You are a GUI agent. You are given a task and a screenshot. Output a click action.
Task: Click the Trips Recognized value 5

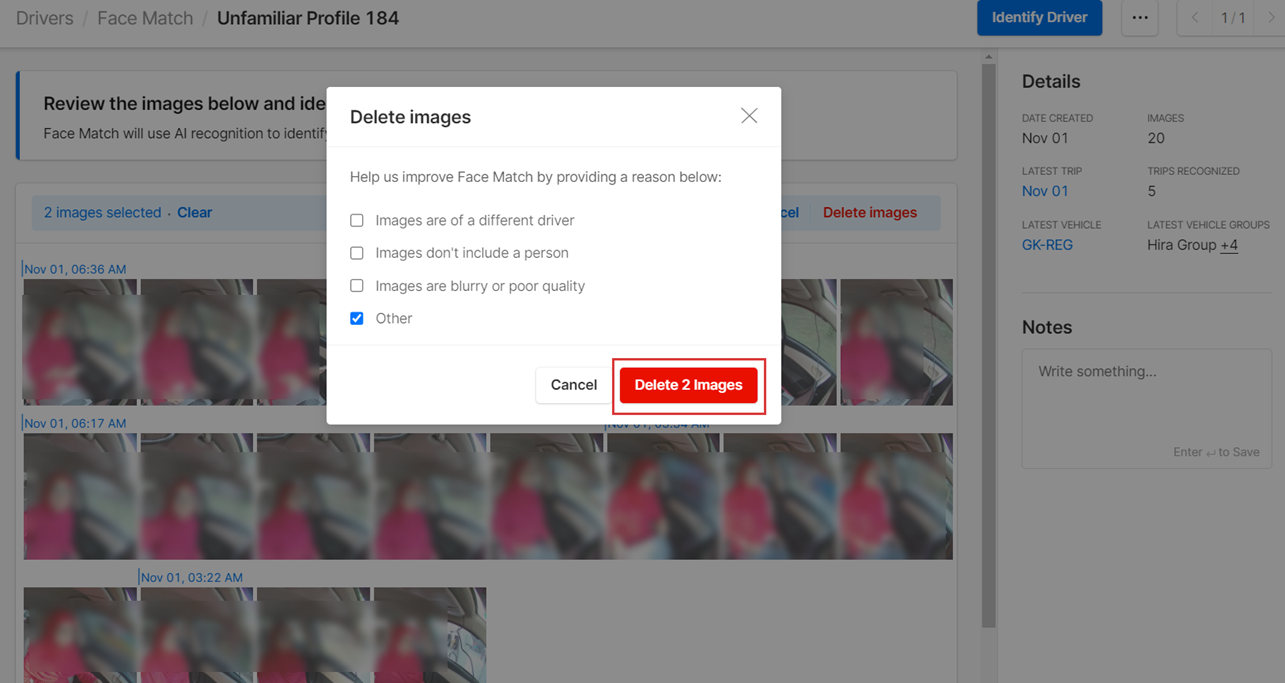1152,191
